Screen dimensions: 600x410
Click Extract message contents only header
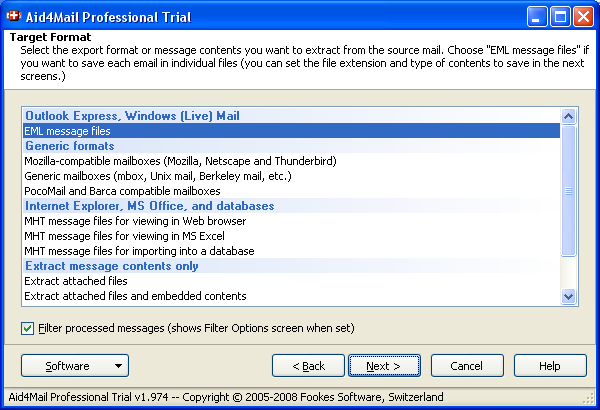point(292,266)
